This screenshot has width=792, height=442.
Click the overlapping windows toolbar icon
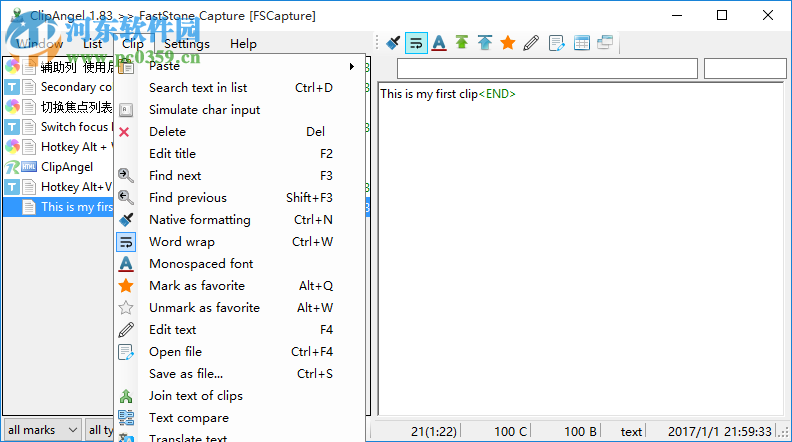pyautogui.click(x=605, y=43)
